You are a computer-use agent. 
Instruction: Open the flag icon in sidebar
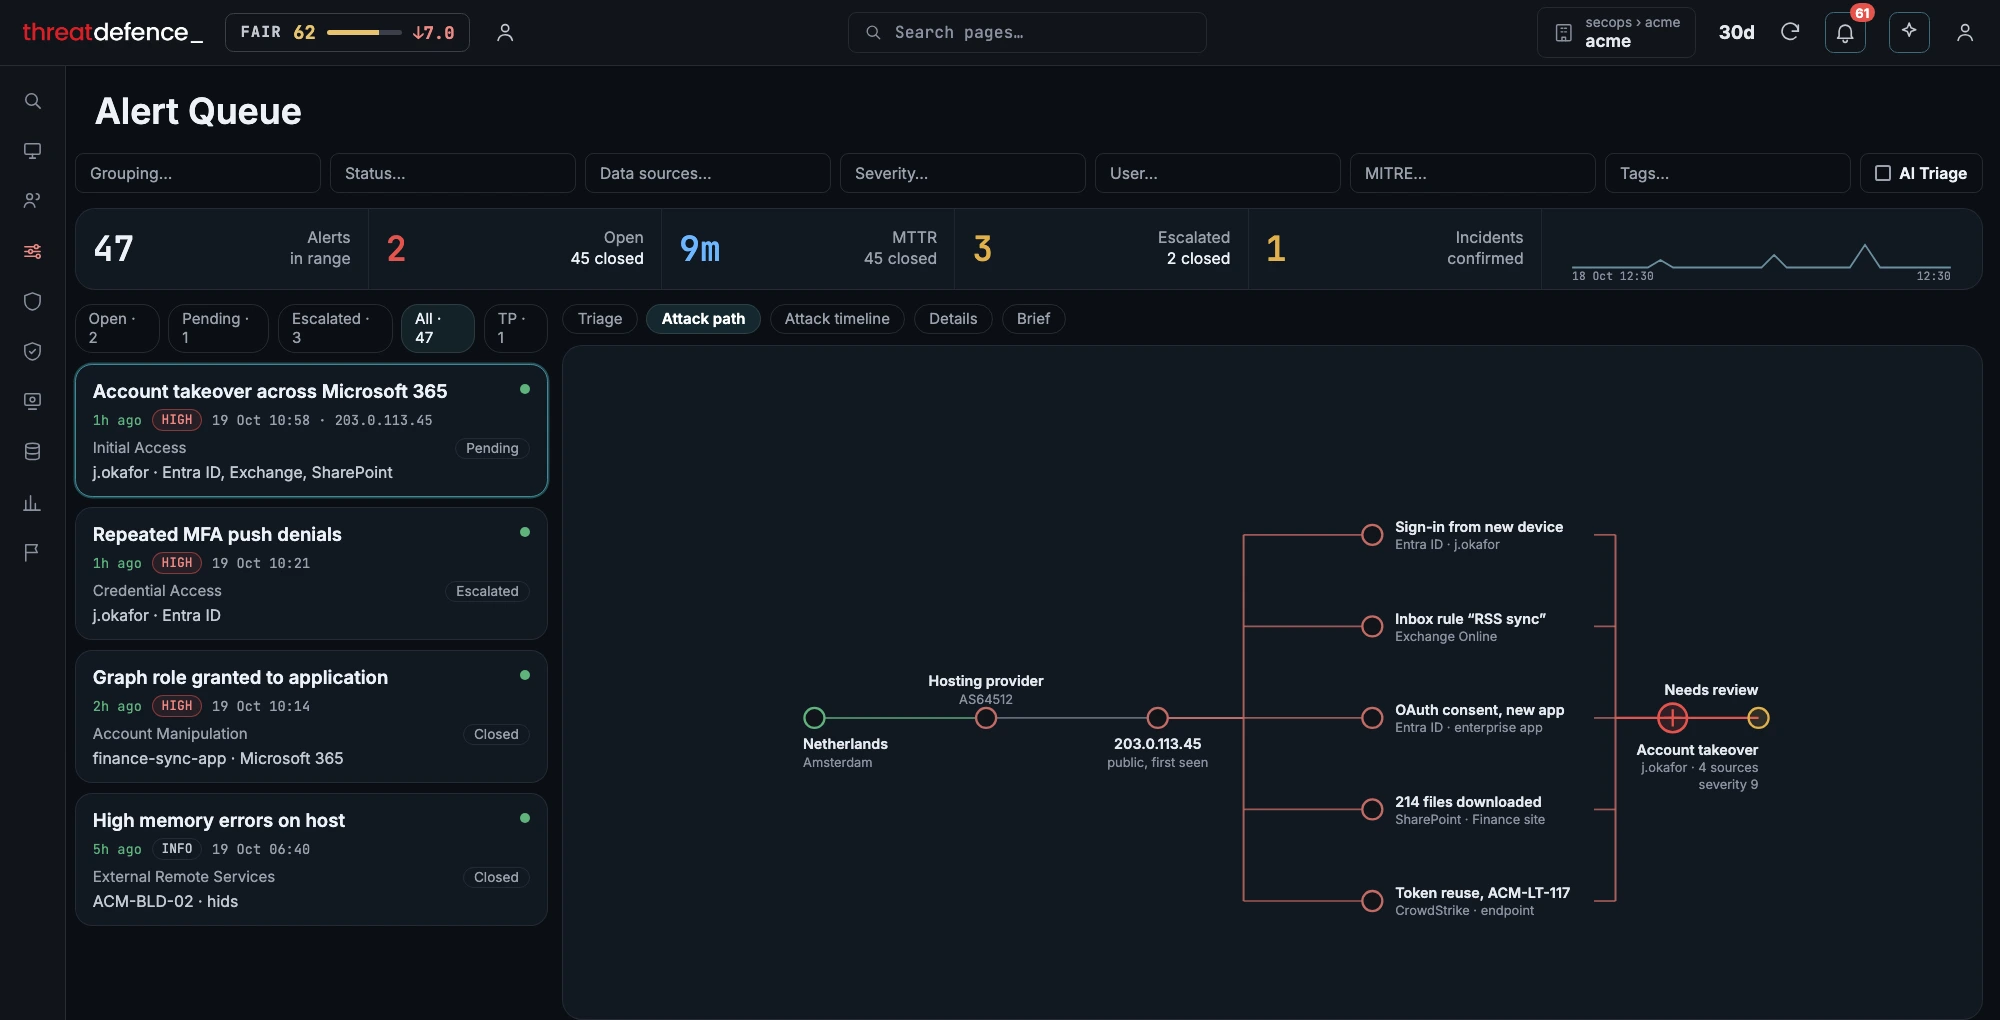coord(32,552)
